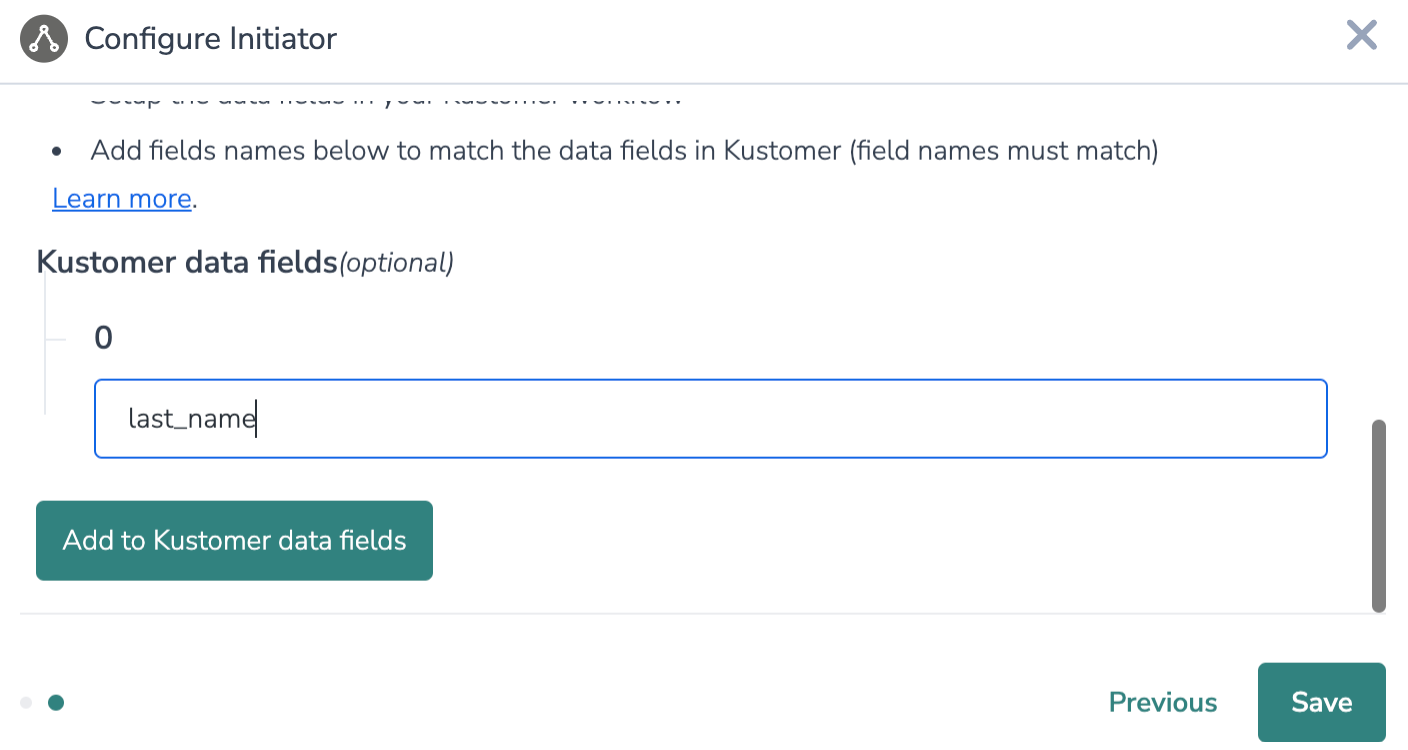
Task: Save the initiator configuration
Action: tap(1321, 702)
